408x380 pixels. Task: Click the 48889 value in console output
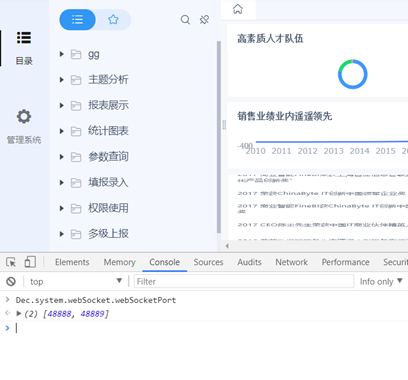pos(92,314)
